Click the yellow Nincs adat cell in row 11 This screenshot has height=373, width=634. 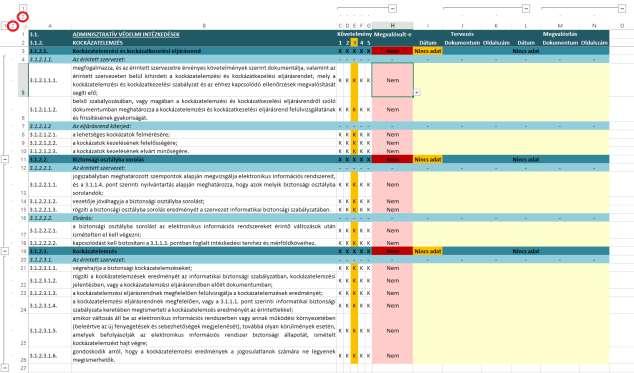click(428, 159)
